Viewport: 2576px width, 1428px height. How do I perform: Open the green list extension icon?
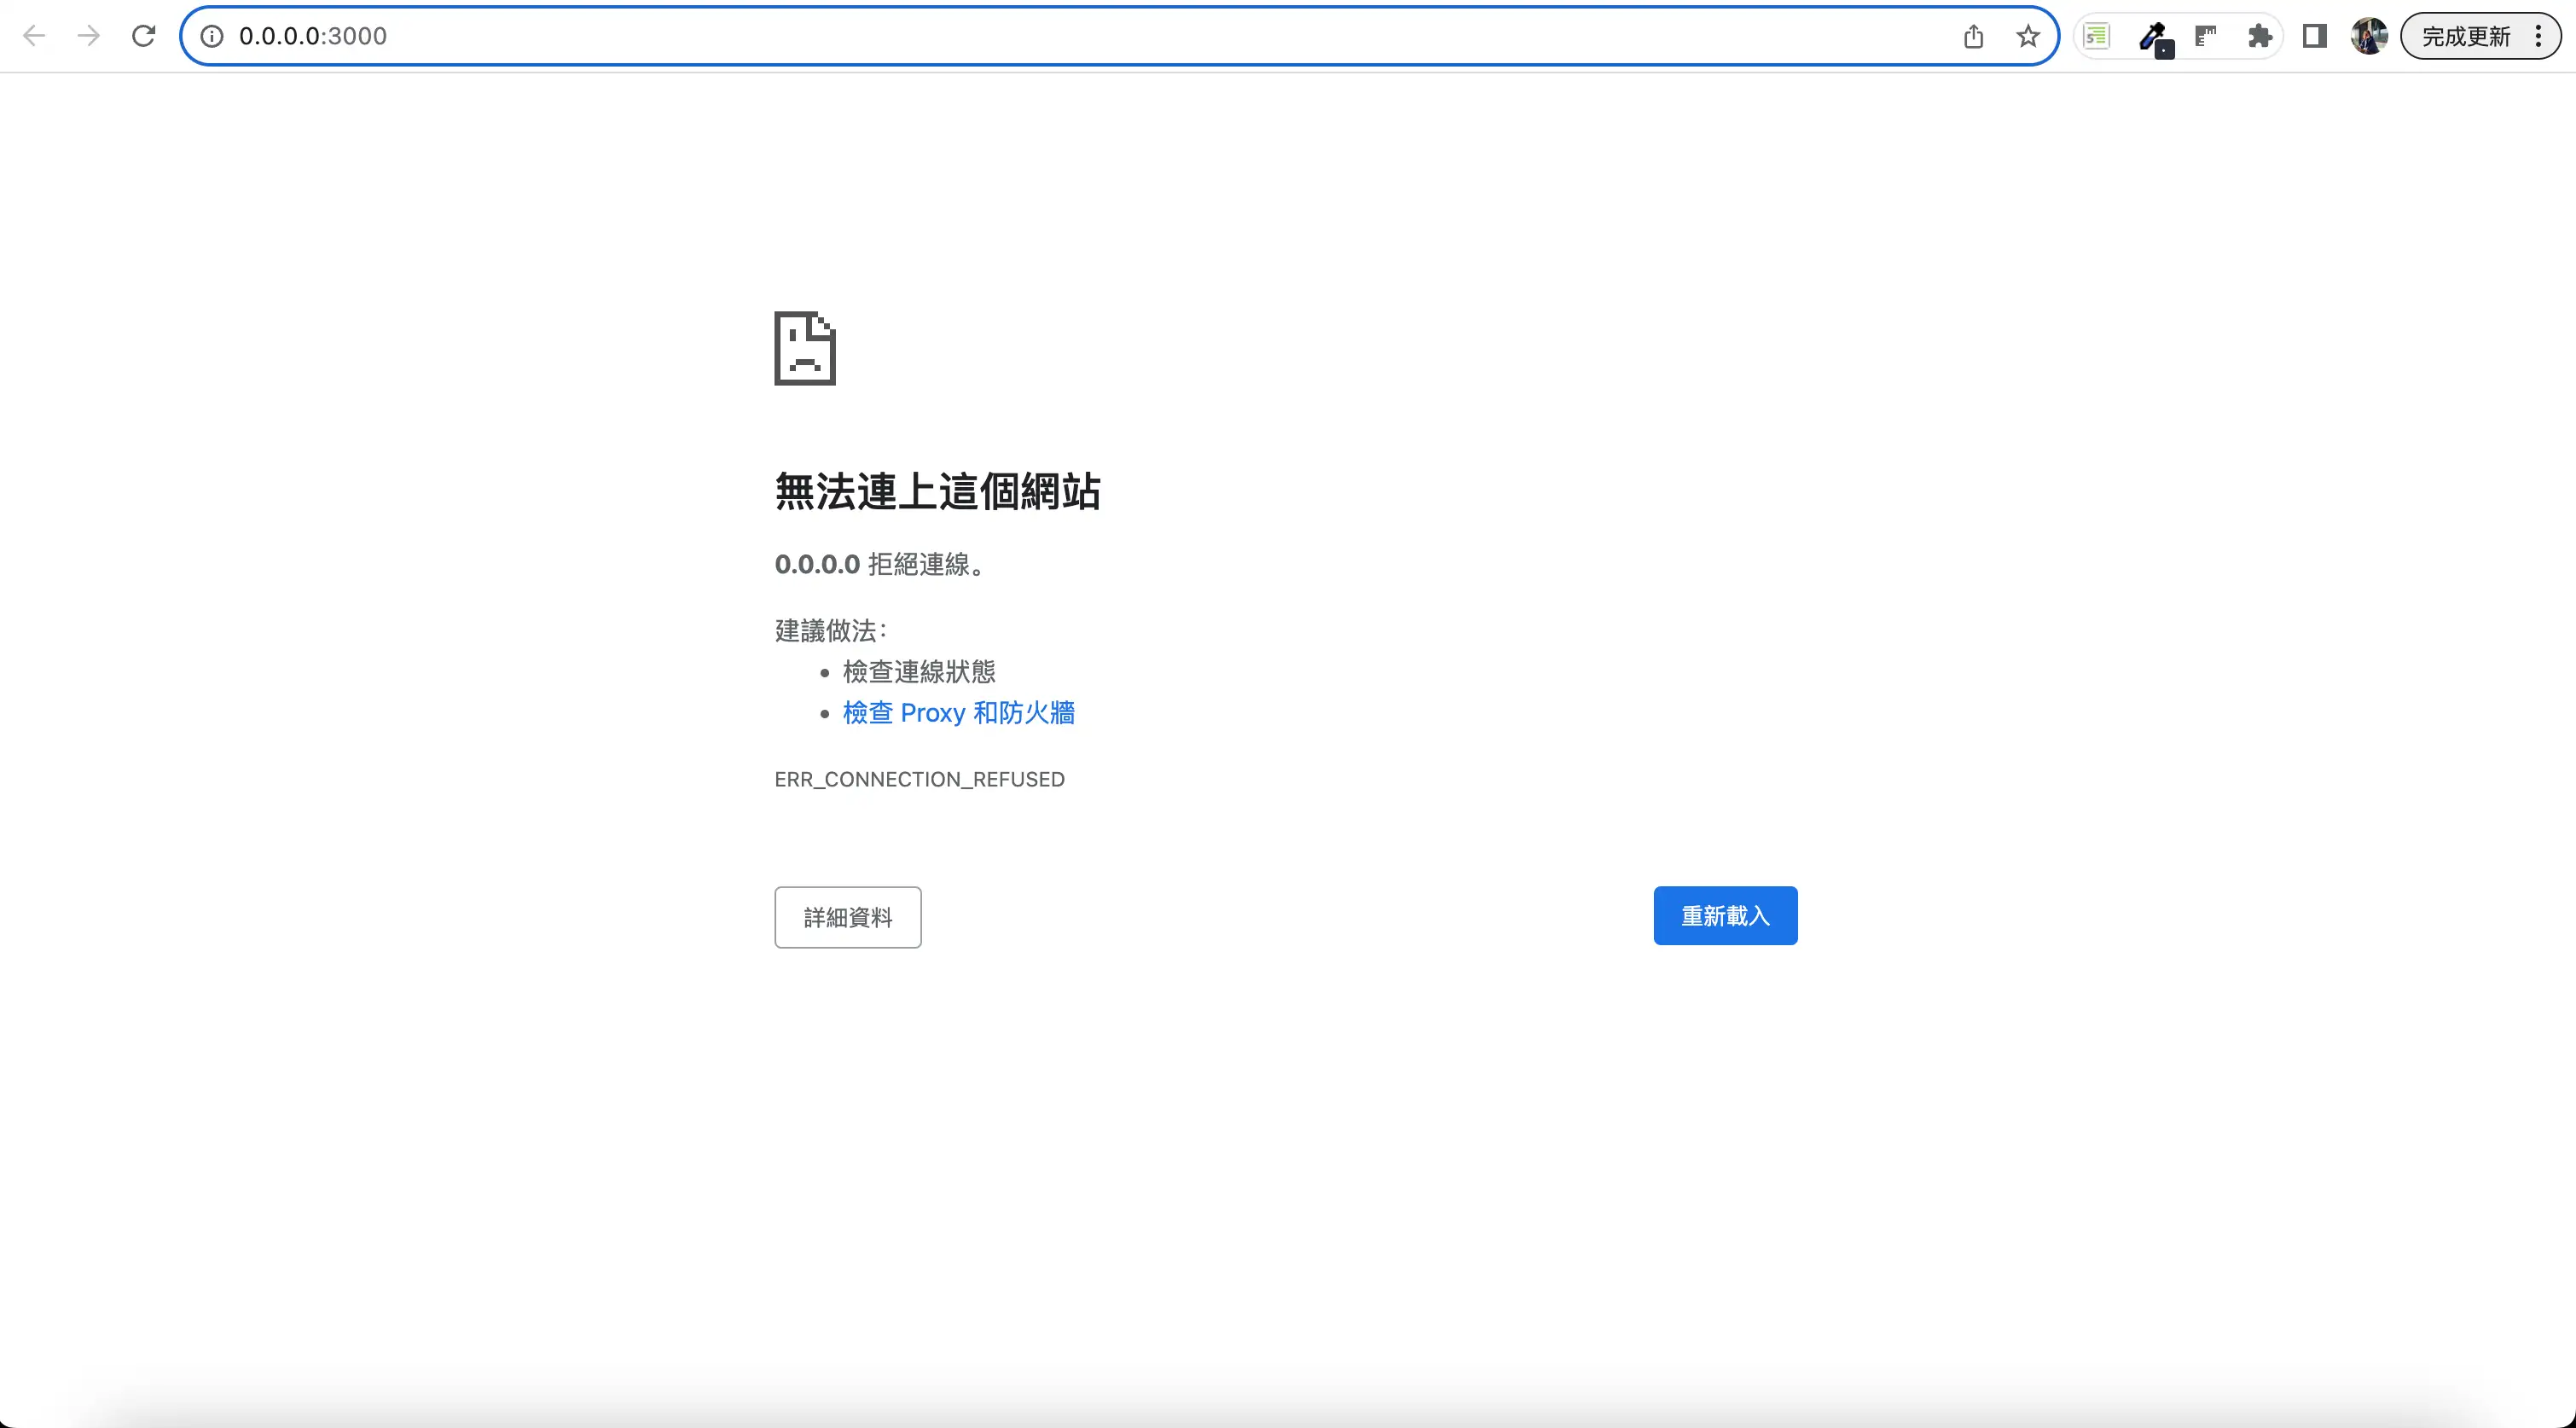pos(2097,37)
